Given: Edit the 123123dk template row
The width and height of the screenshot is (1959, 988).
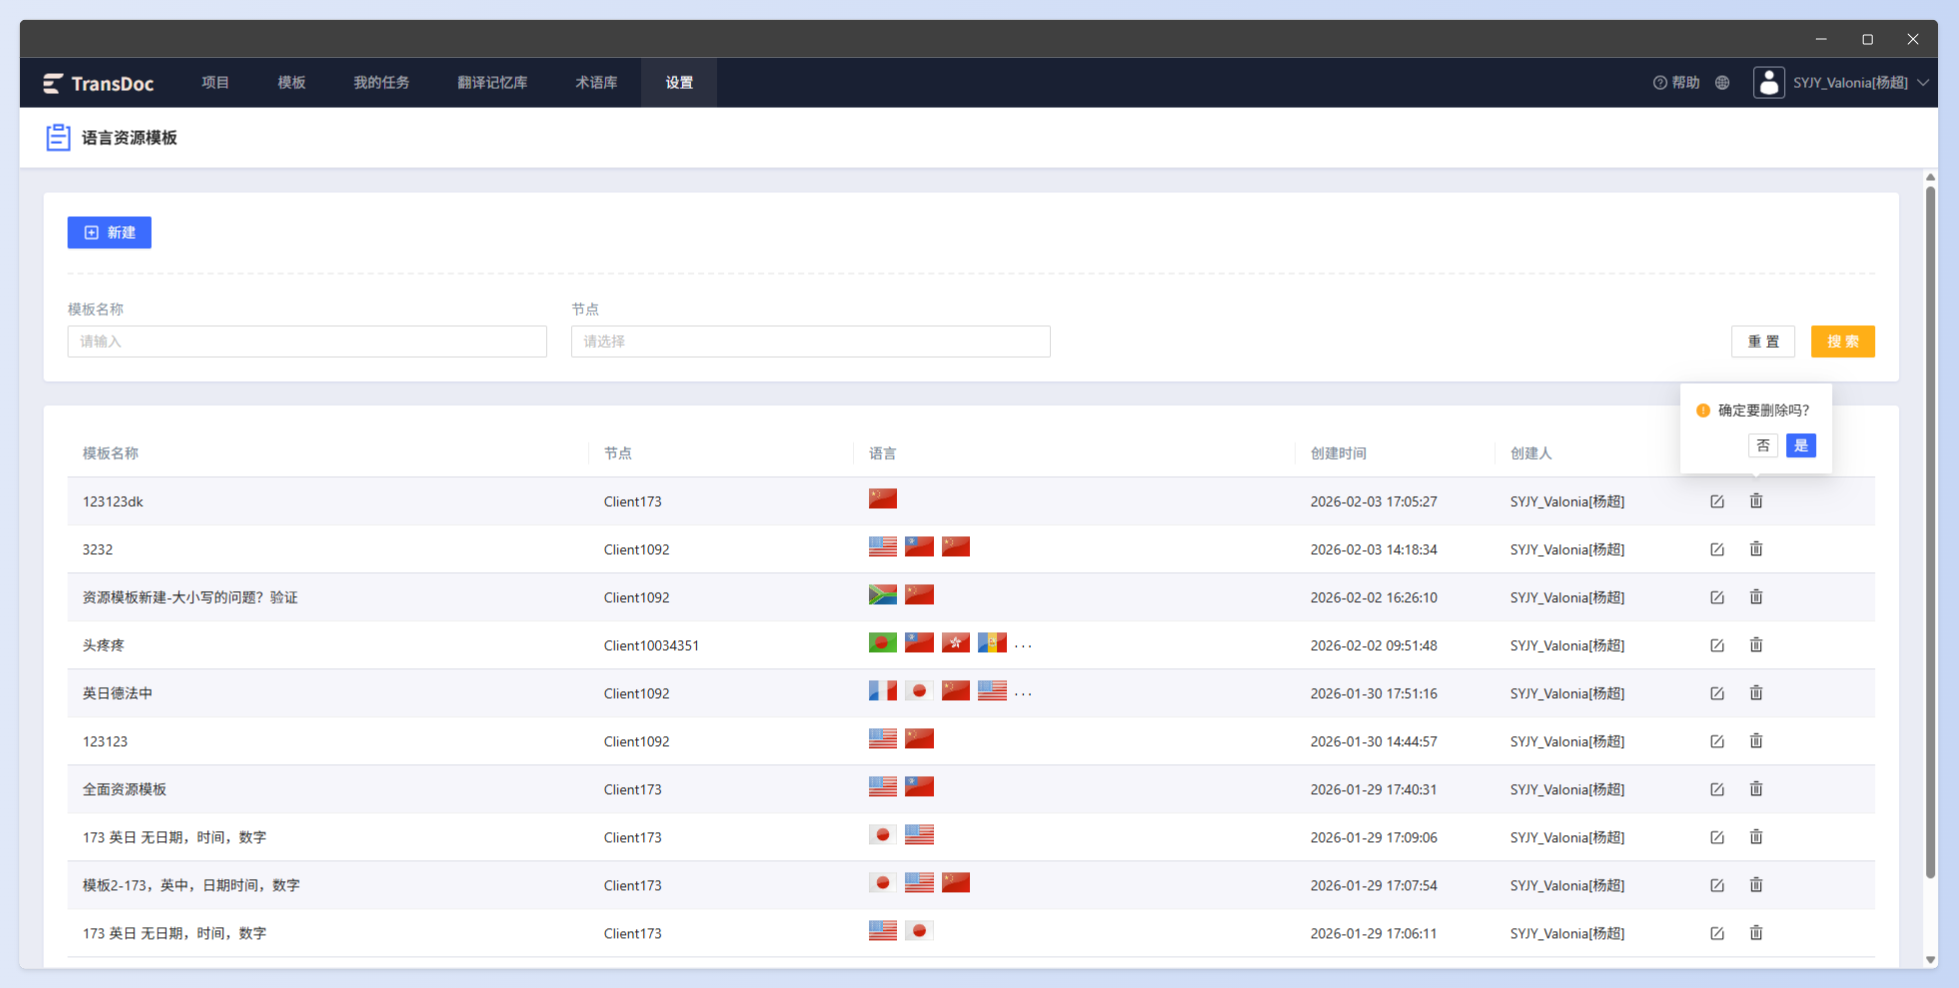Looking at the screenshot, I should (1717, 501).
